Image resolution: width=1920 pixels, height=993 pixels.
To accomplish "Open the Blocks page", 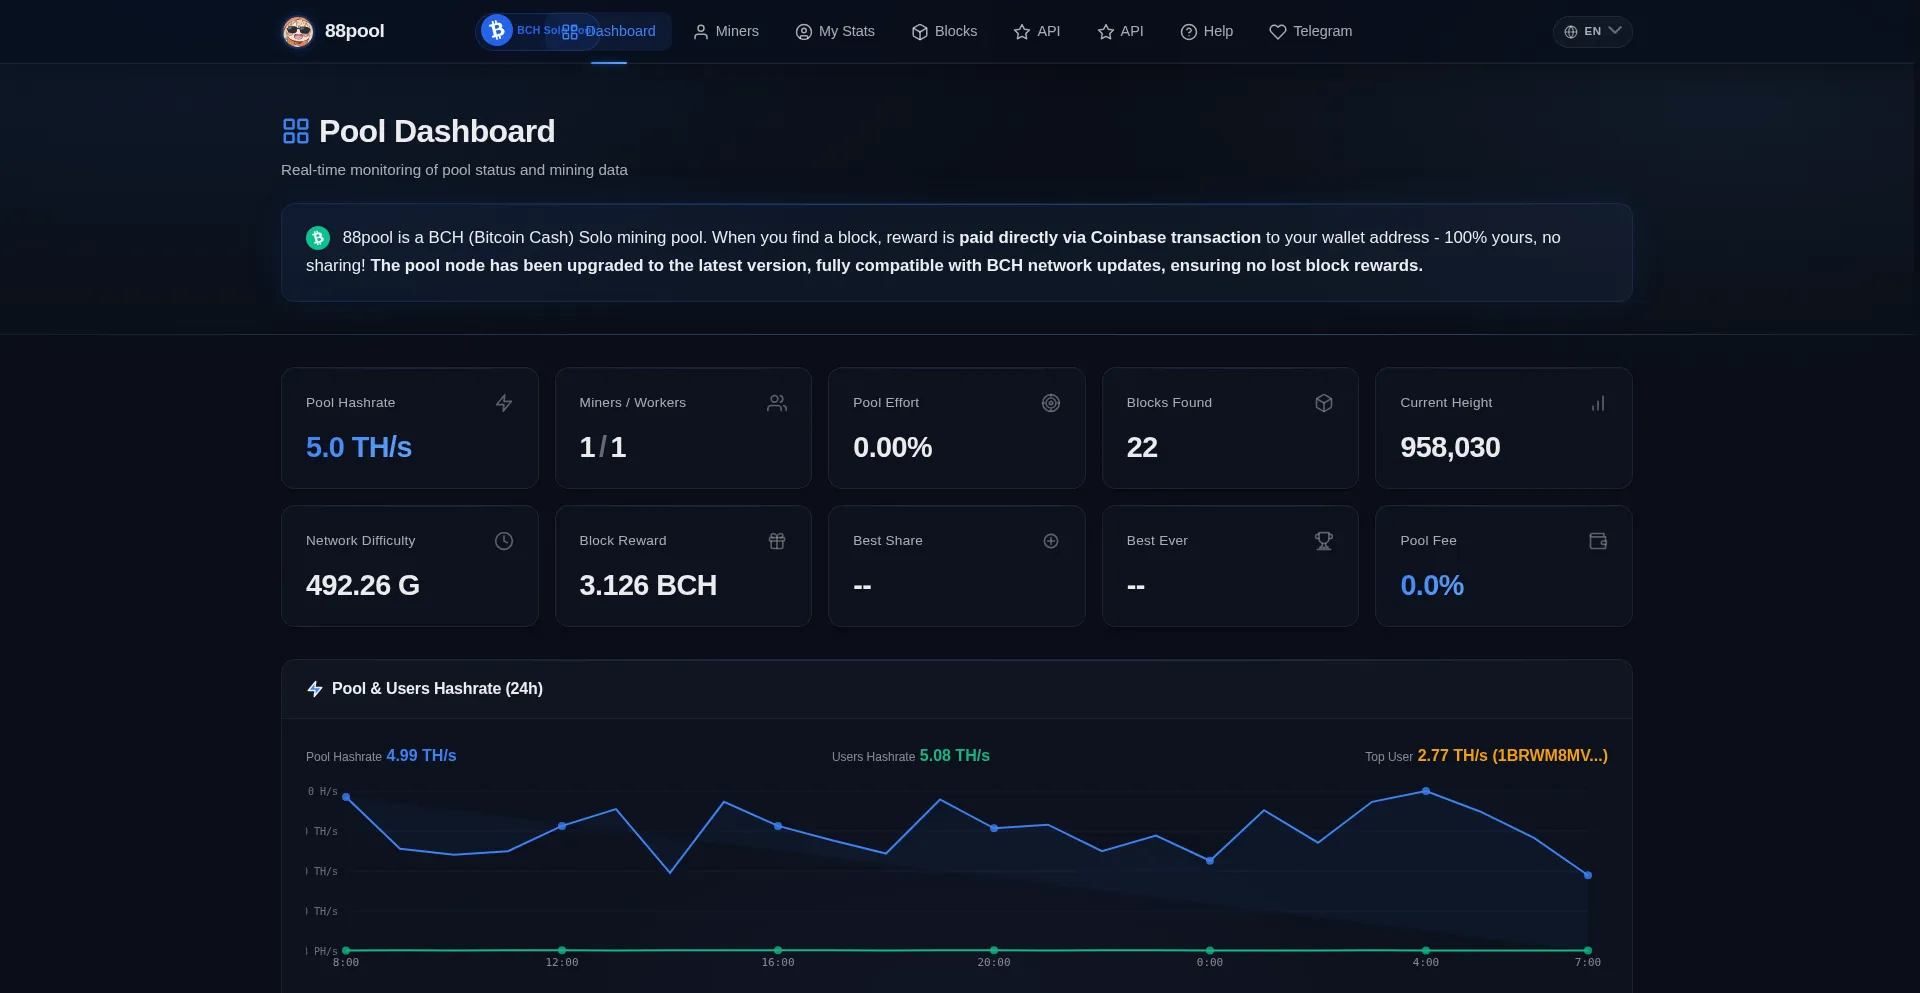I will (944, 31).
